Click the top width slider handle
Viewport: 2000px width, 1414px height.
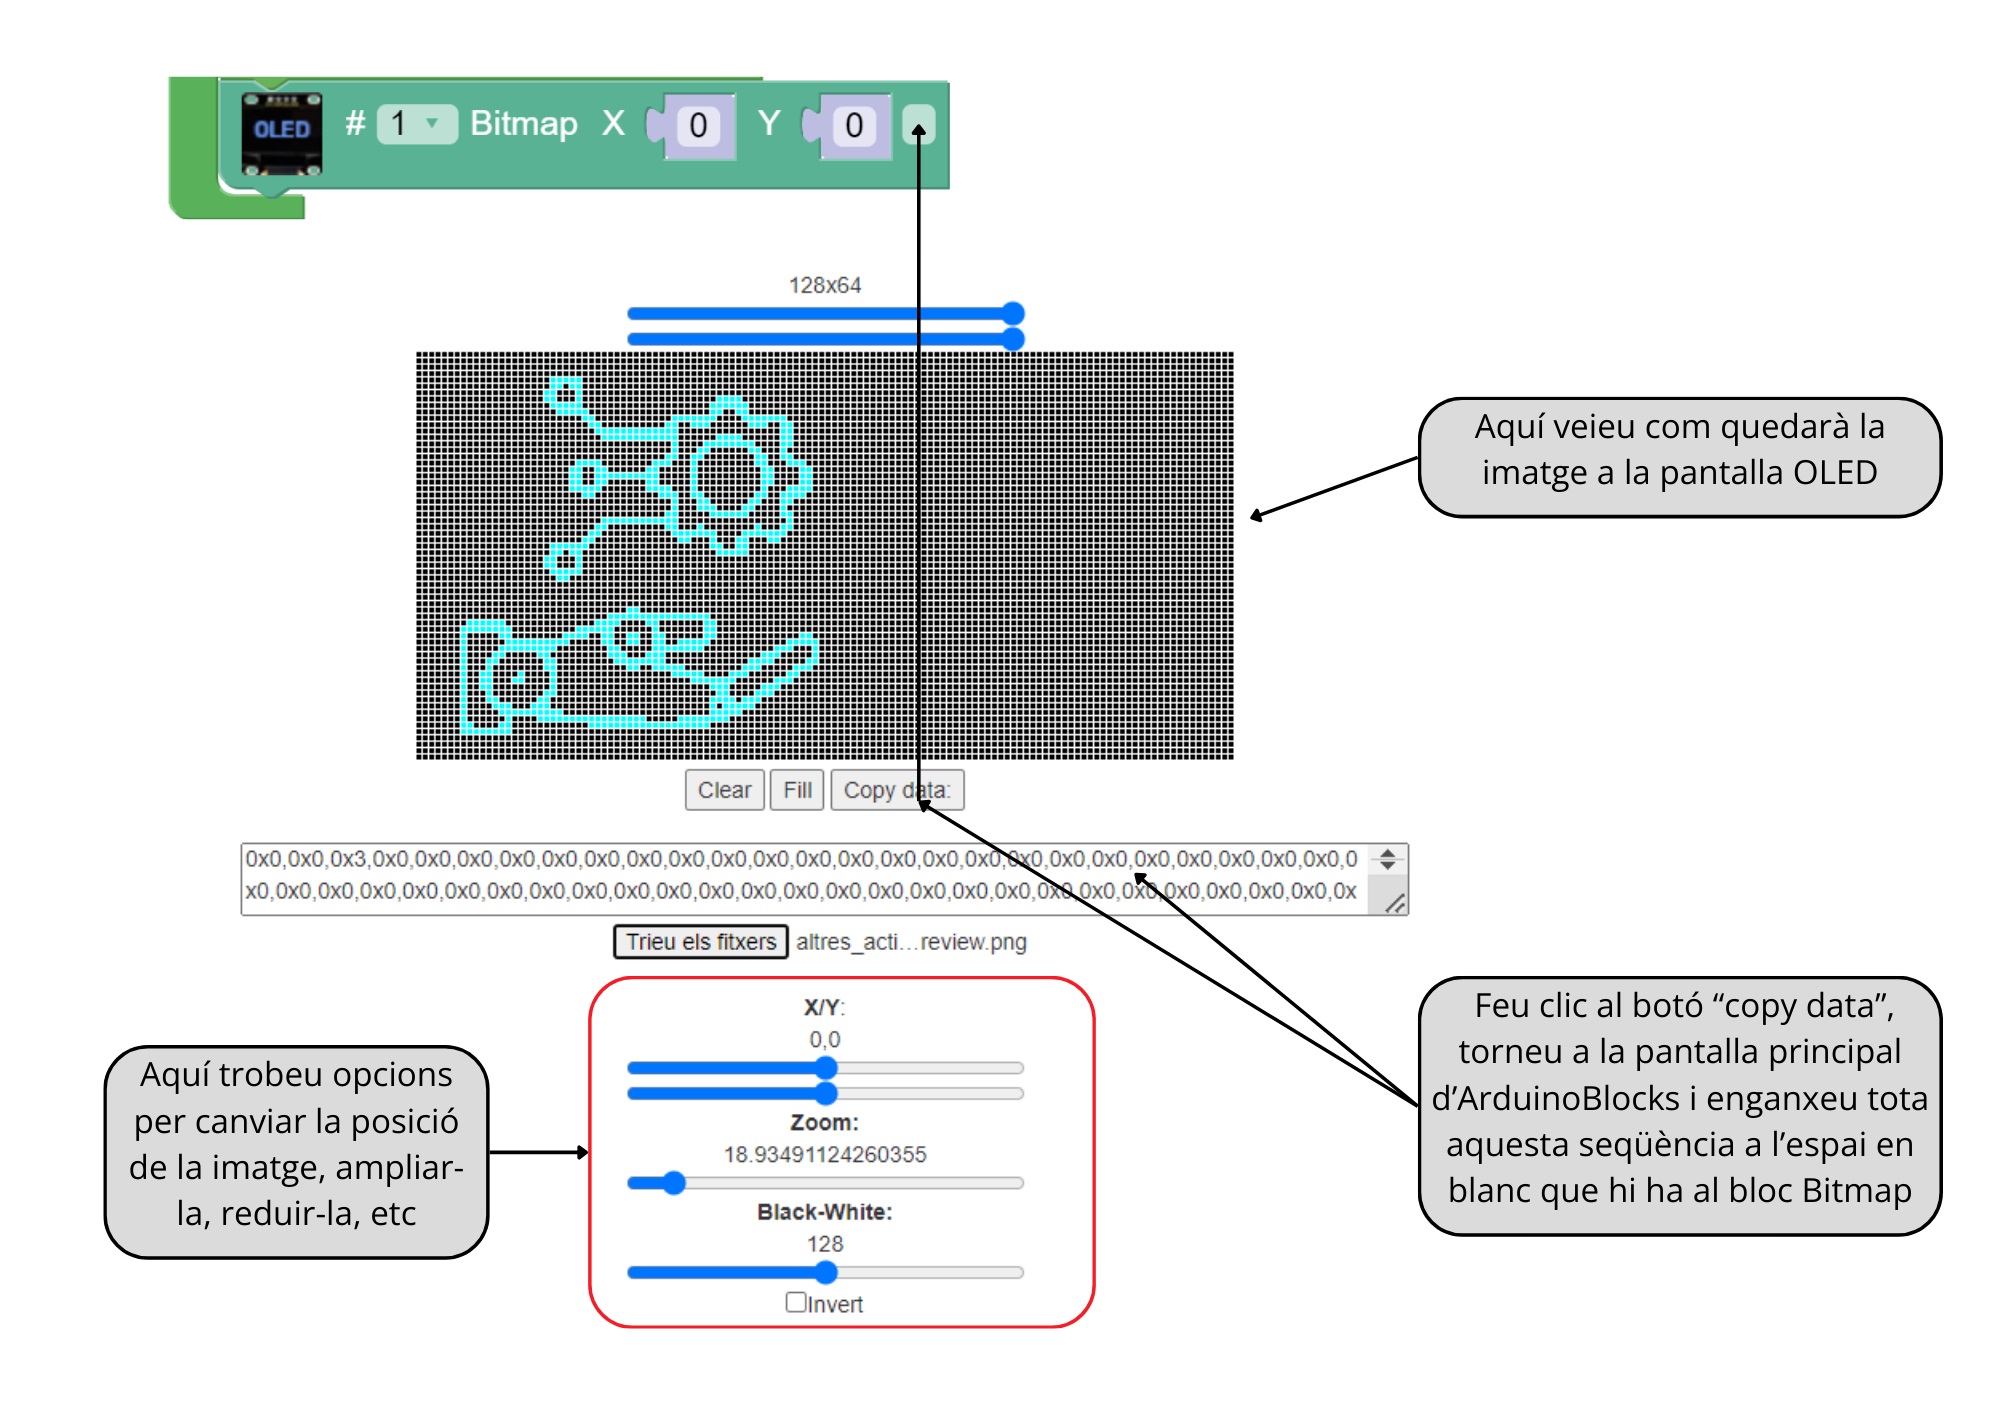point(1013,314)
